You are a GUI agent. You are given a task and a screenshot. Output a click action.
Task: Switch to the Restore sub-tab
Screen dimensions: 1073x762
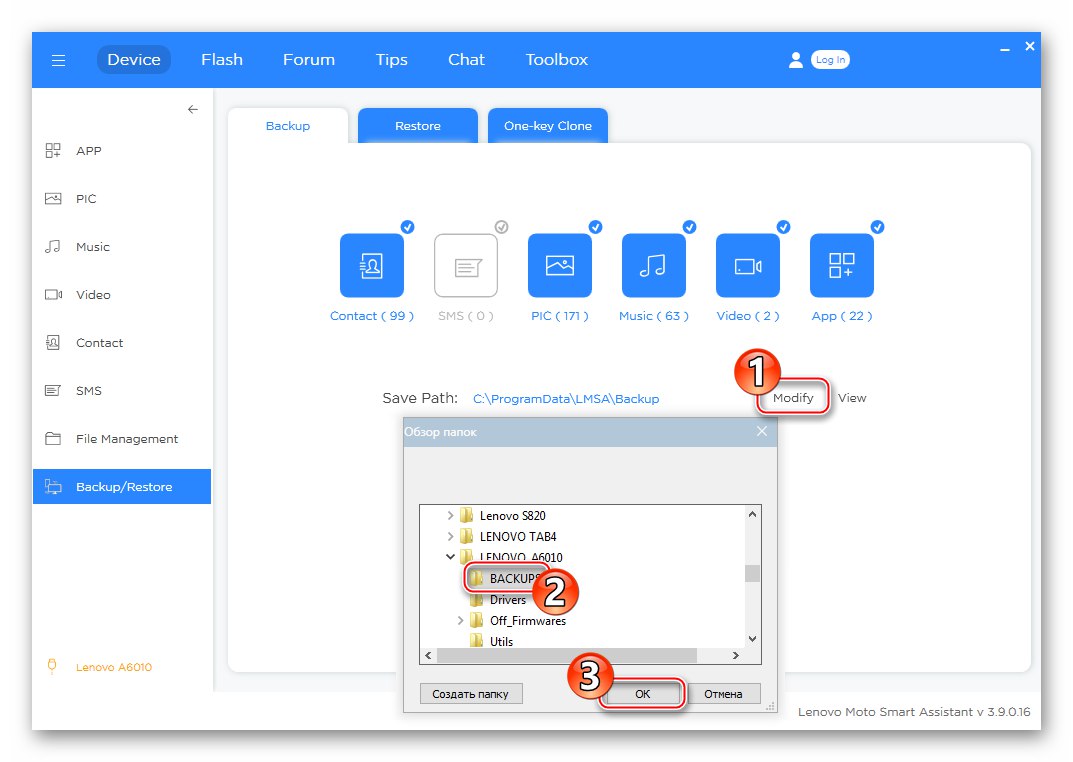point(417,126)
